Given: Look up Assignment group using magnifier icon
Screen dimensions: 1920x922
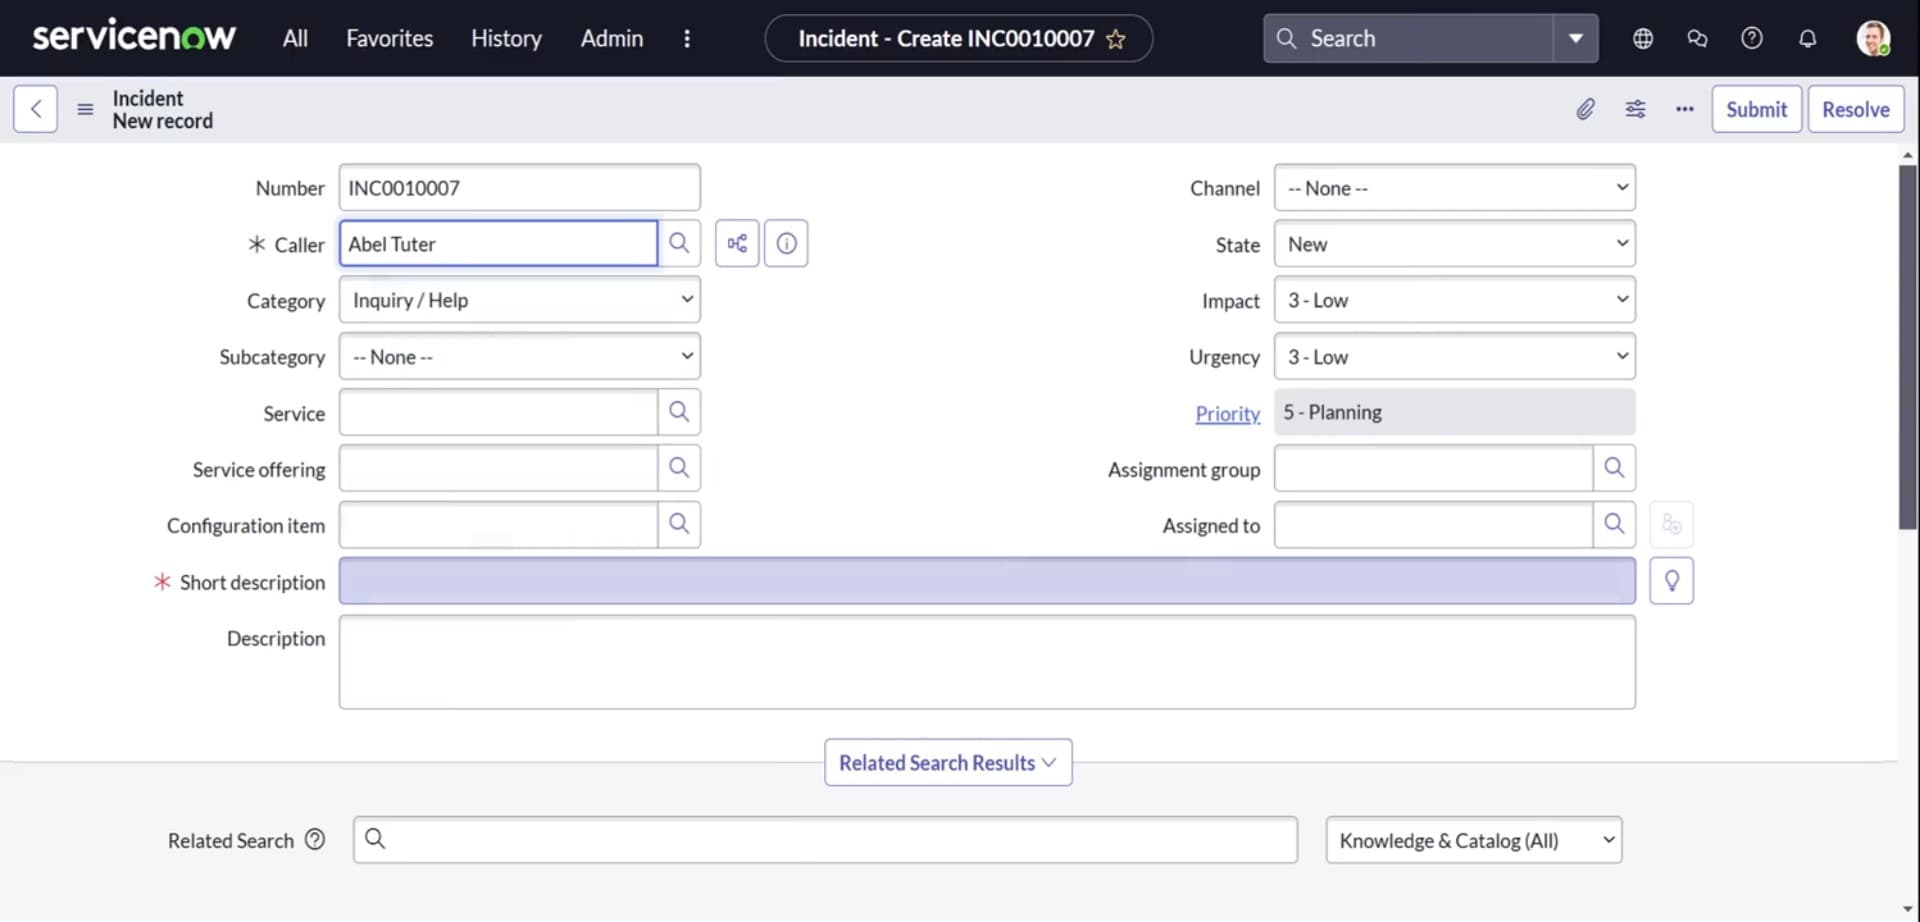Looking at the screenshot, I should click(1614, 468).
